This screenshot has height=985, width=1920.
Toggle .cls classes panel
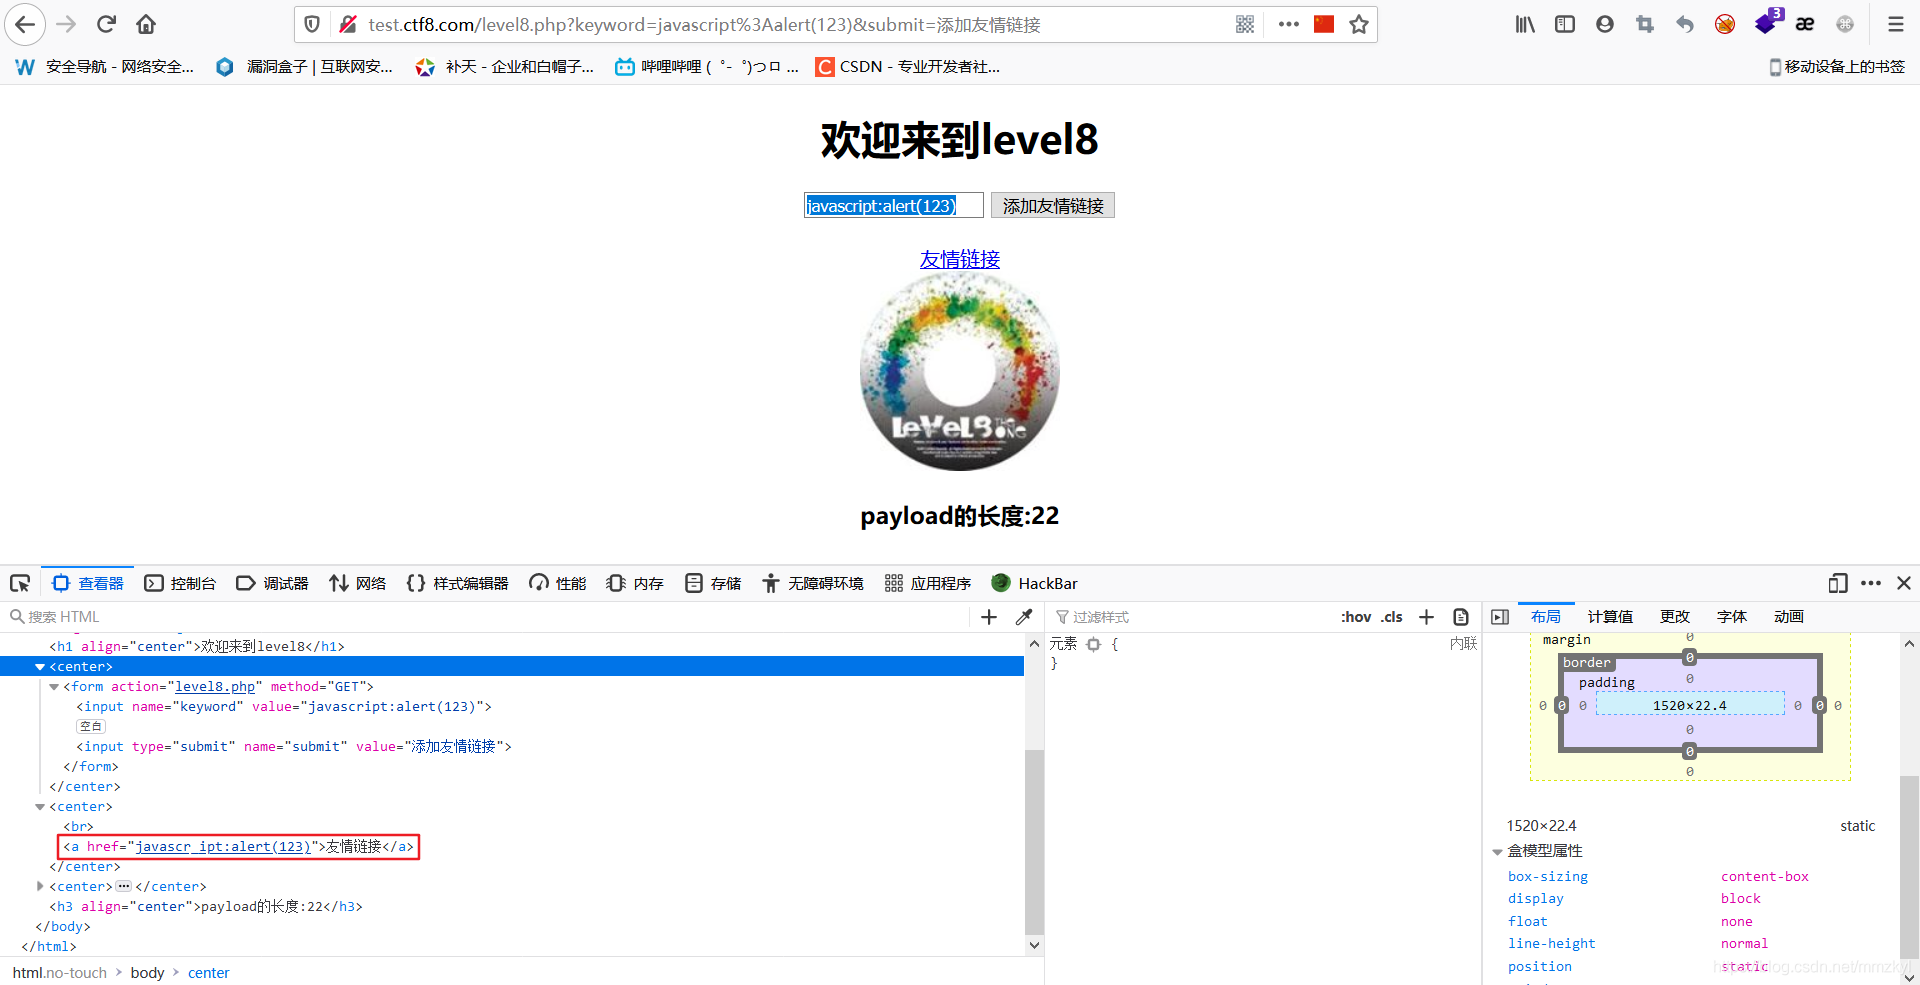coord(1392,617)
